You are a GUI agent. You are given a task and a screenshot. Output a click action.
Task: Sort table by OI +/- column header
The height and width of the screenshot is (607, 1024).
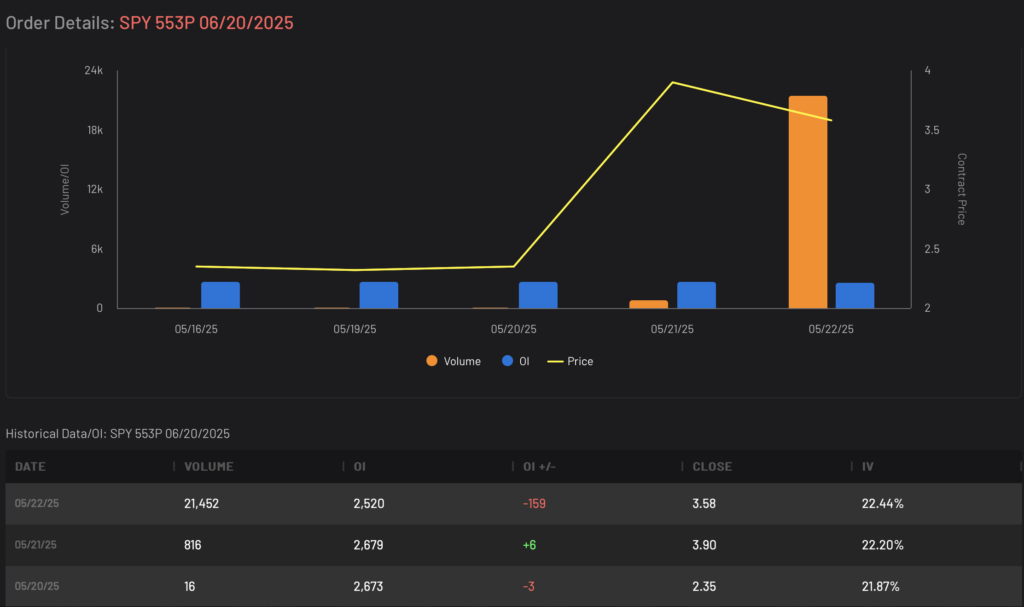click(x=539, y=467)
